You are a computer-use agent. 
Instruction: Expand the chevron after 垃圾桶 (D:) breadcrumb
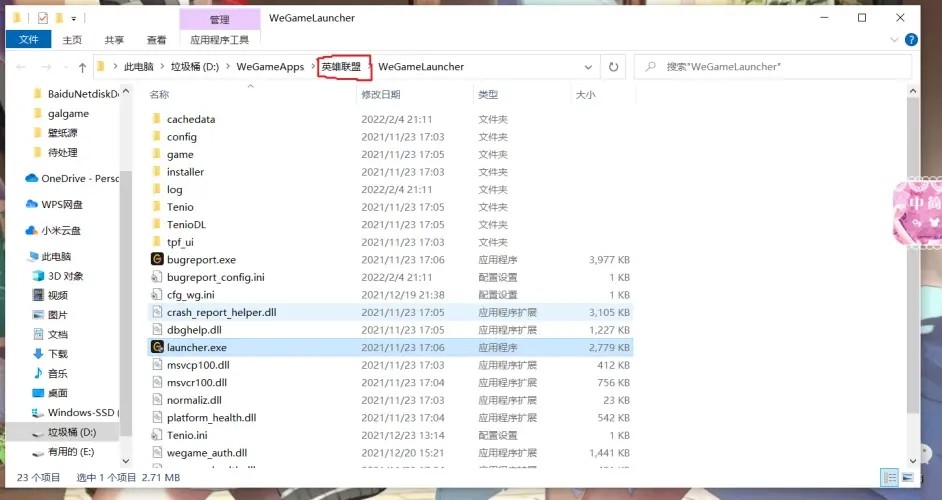point(228,67)
